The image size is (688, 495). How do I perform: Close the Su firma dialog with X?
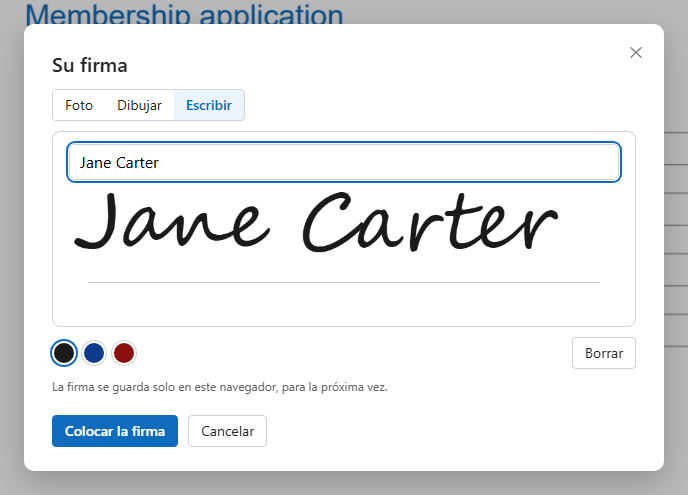[x=635, y=53]
